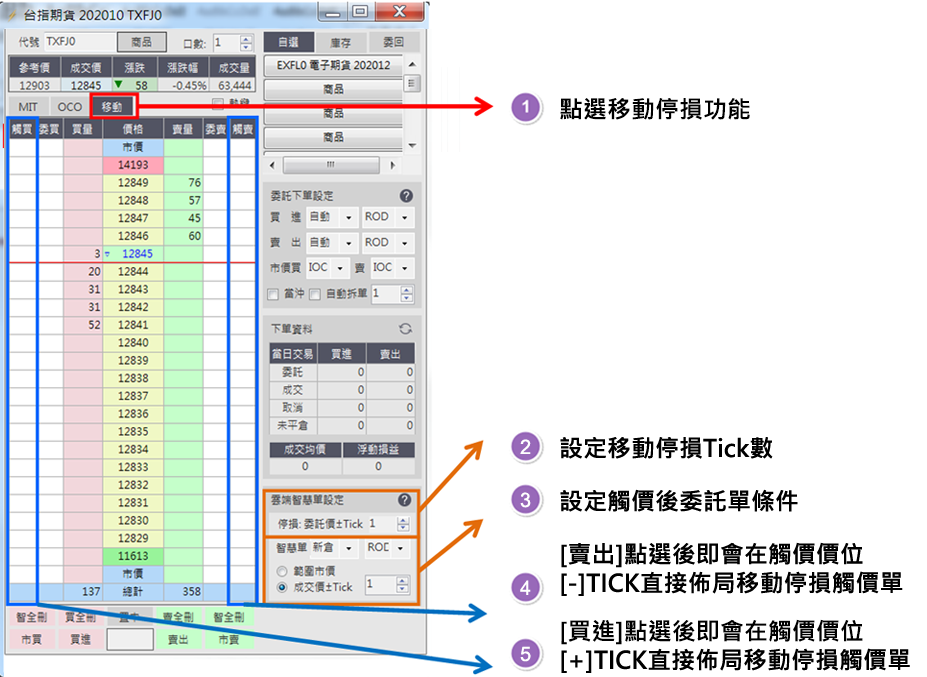927x677 pixels.
Task: Click the watchlist horizontal scrollbar thumb
Action: (331, 165)
